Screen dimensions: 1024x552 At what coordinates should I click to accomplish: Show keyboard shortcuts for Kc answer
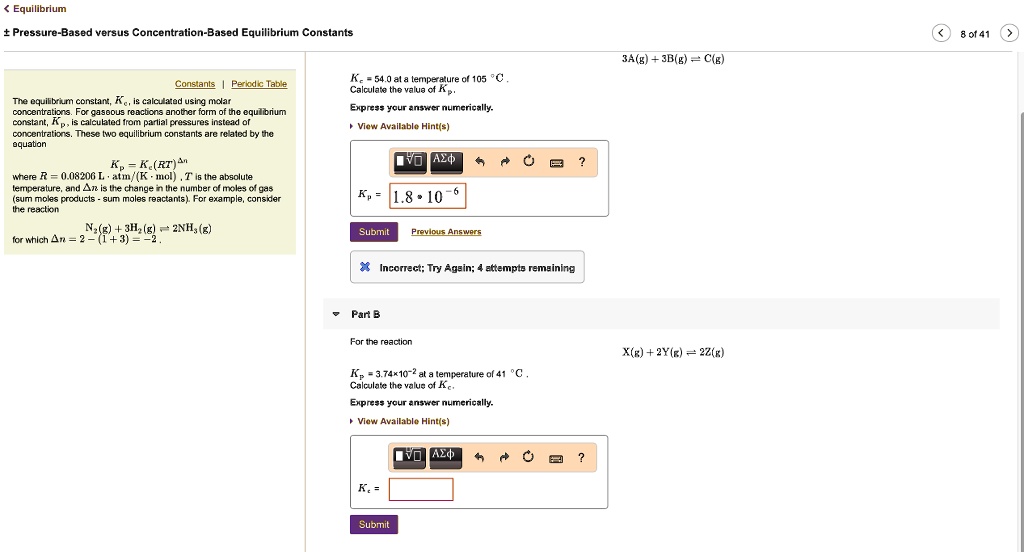[x=556, y=457]
